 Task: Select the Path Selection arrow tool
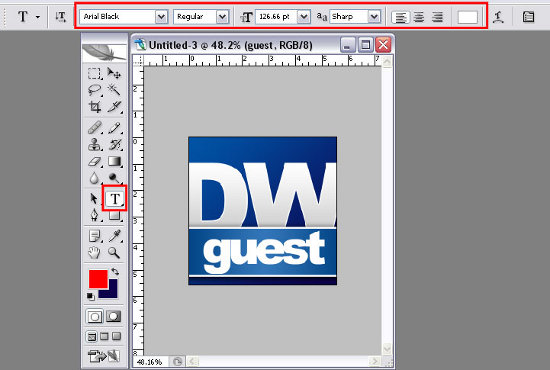pos(94,199)
